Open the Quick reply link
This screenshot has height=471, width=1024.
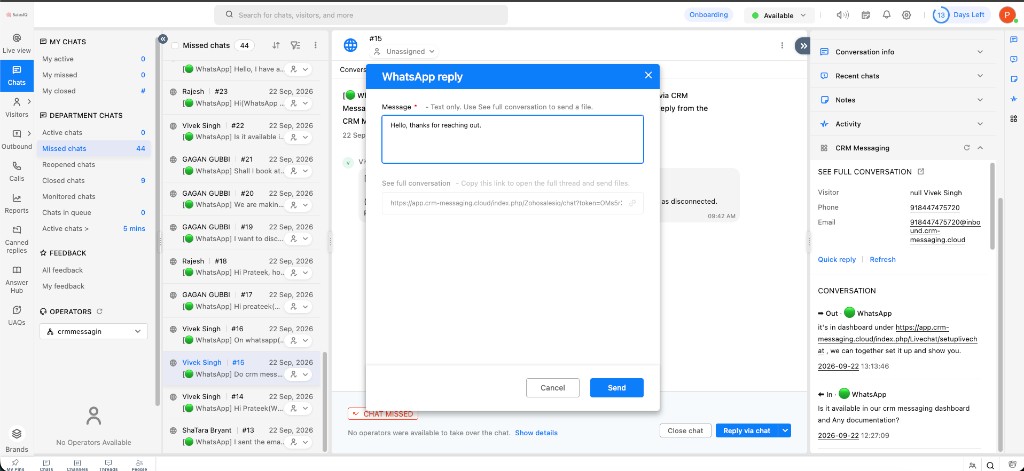(837, 259)
